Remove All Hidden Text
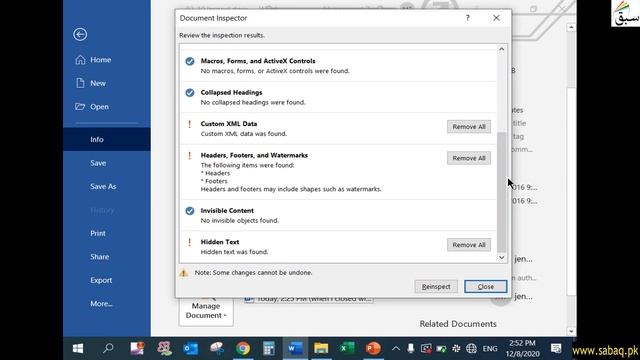Viewport: 640px width, 360px height. click(x=469, y=245)
